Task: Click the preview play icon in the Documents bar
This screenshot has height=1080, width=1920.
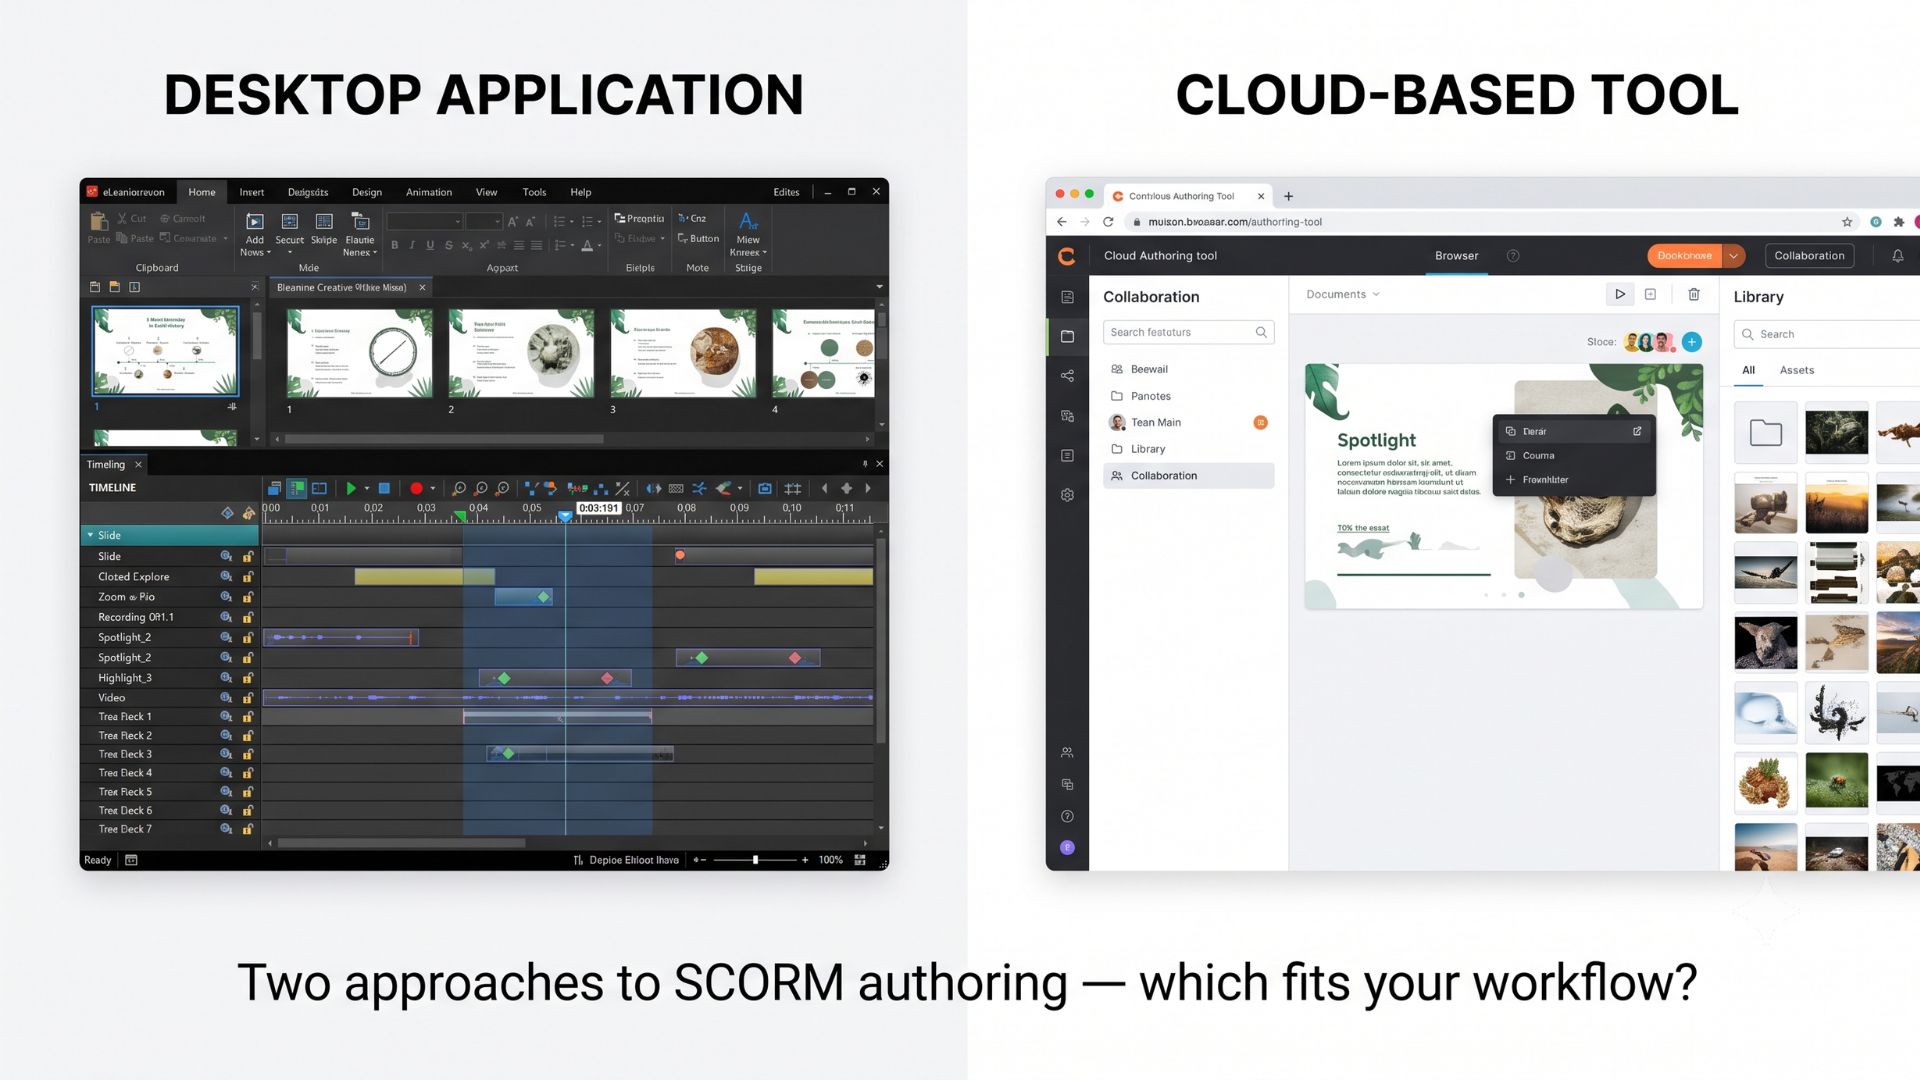Action: click(x=1620, y=294)
